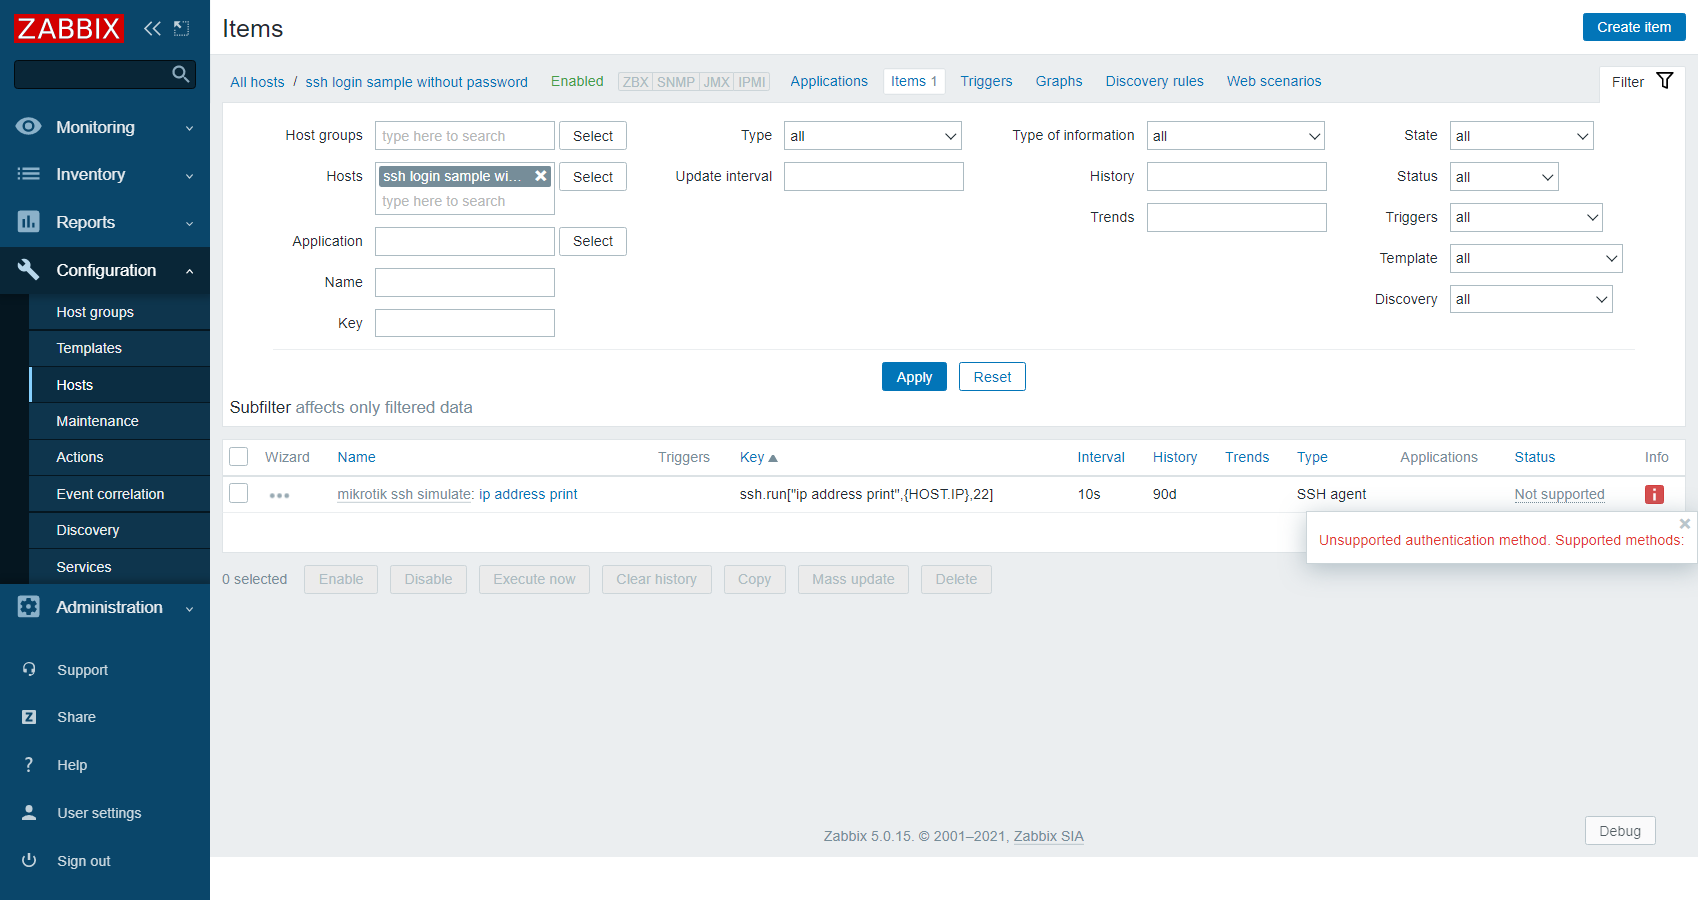This screenshot has width=1698, height=900.
Task: Open item wizard three-dots menu
Action: coord(279,495)
